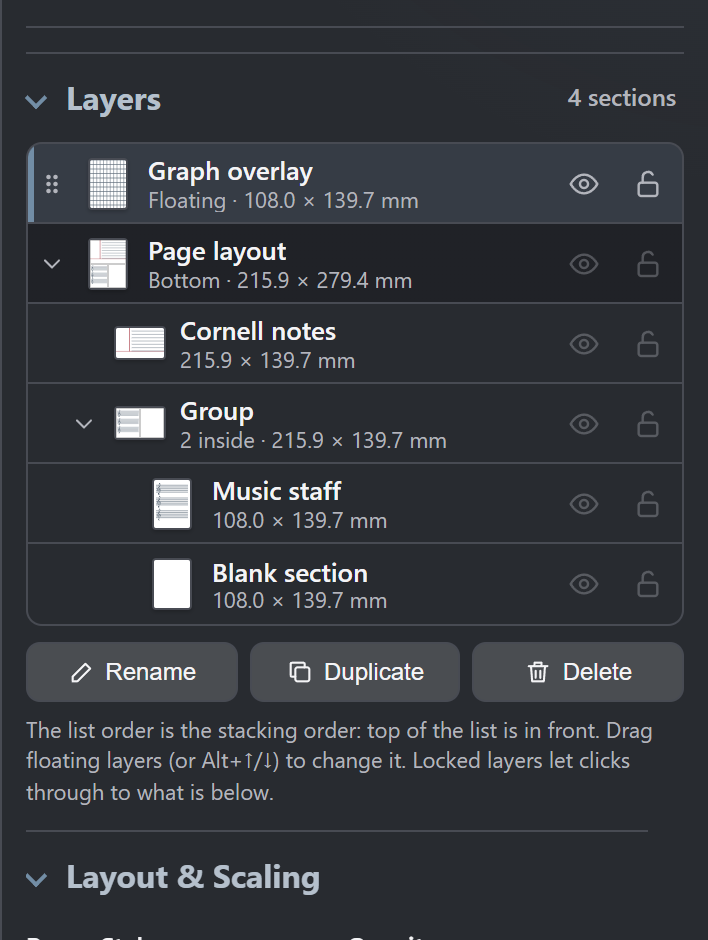Select the Group layer name
Viewport: 708px width, 940px height.
click(217, 412)
